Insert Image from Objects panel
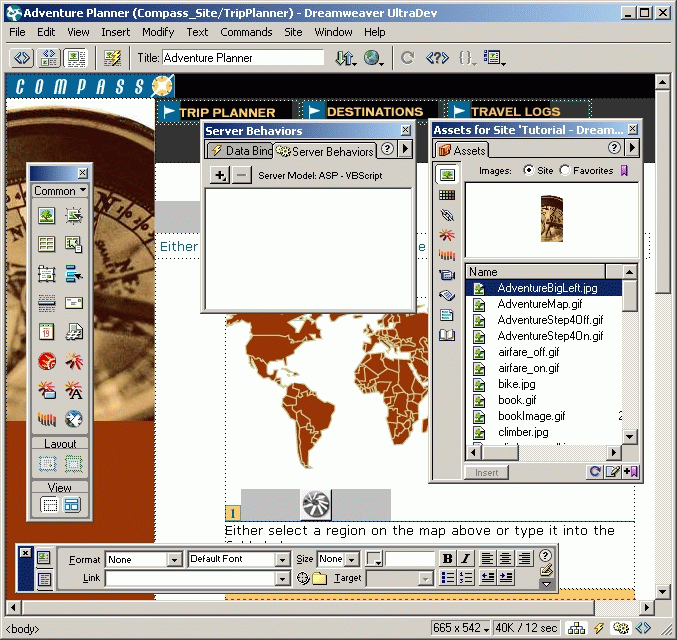The width and height of the screenshot is (677, 640). pyautogui.click(x=46, y=215)
